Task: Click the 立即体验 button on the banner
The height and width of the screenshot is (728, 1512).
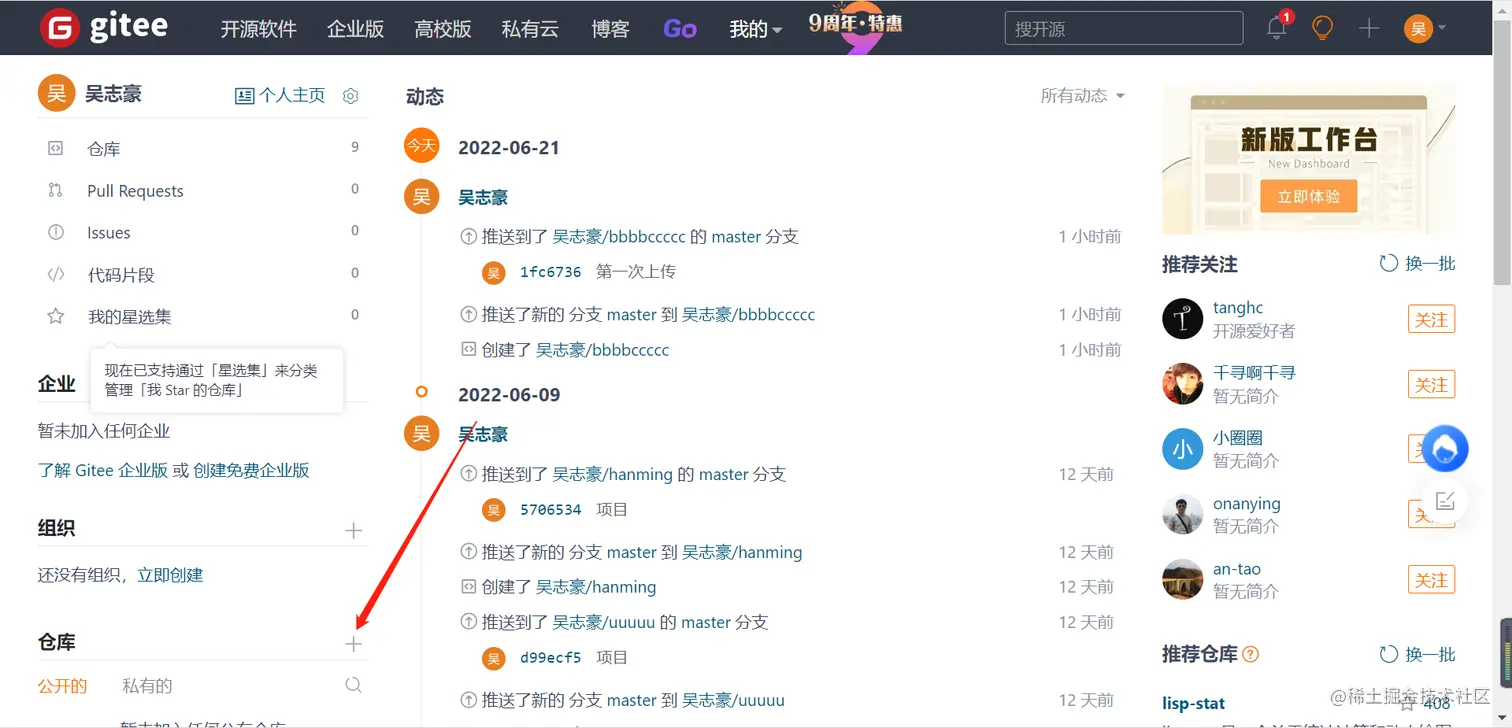Action: [x=1308, y=196]
